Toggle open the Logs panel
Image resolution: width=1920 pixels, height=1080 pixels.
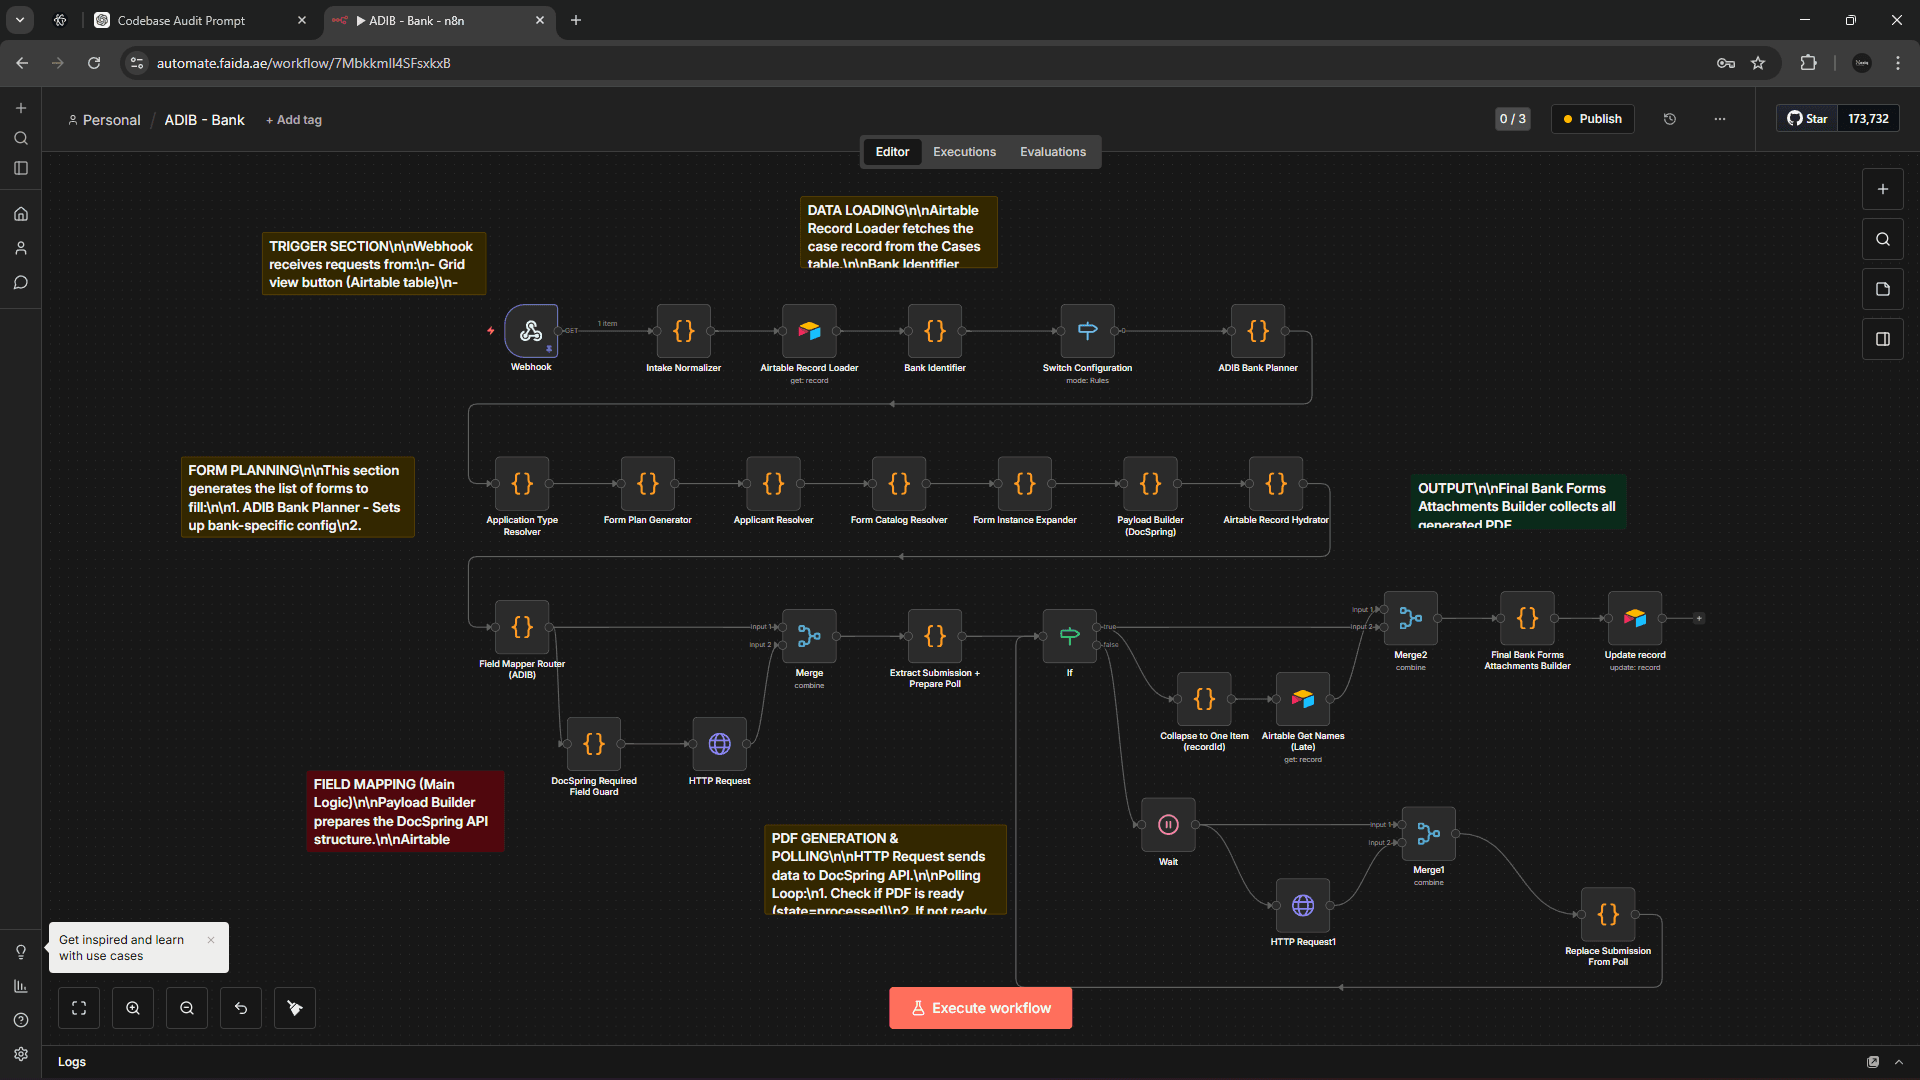pyautogui.click(x=71, y=1061)
